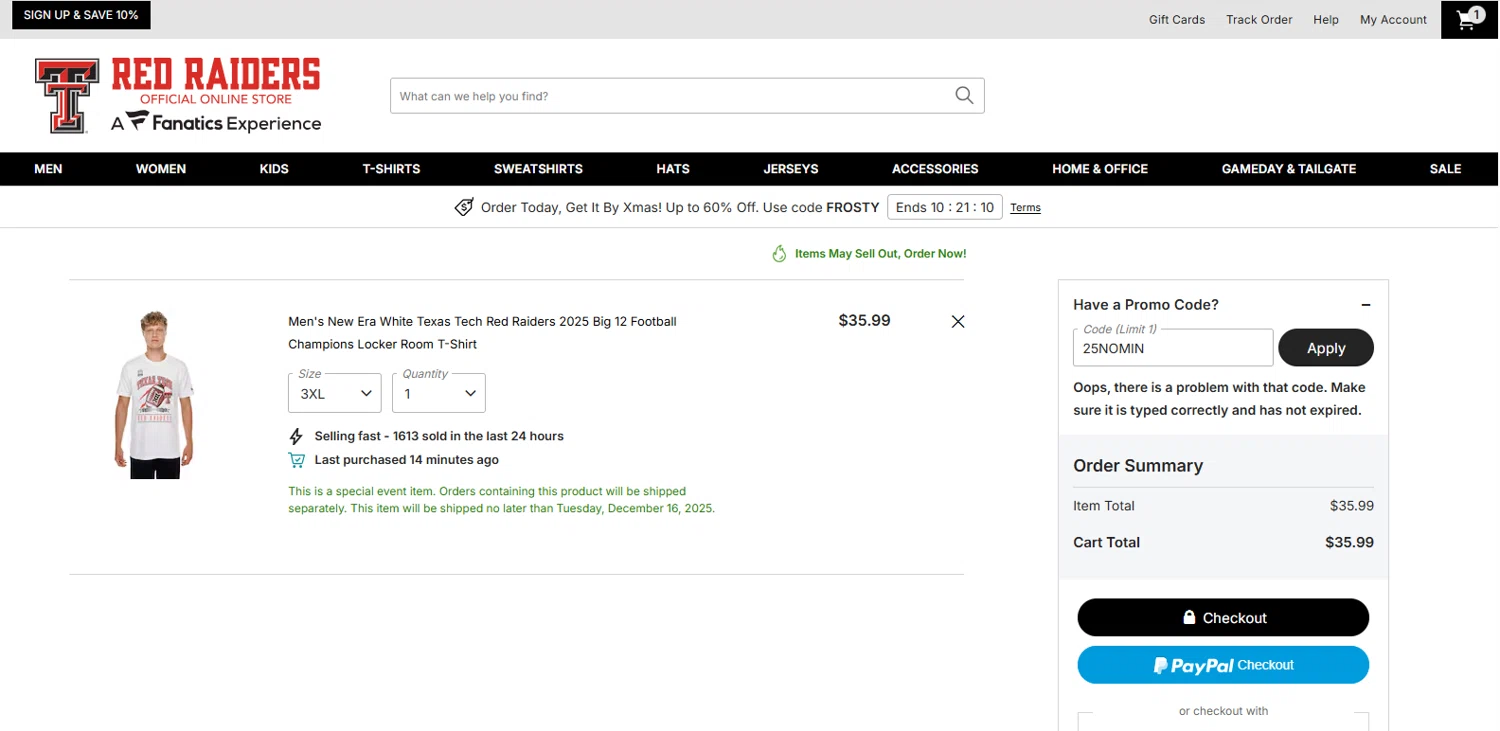Viewport: 1500px width, 731px height.
Task: Click the Selling fast 1613 sold text
Action: (439, 436)
